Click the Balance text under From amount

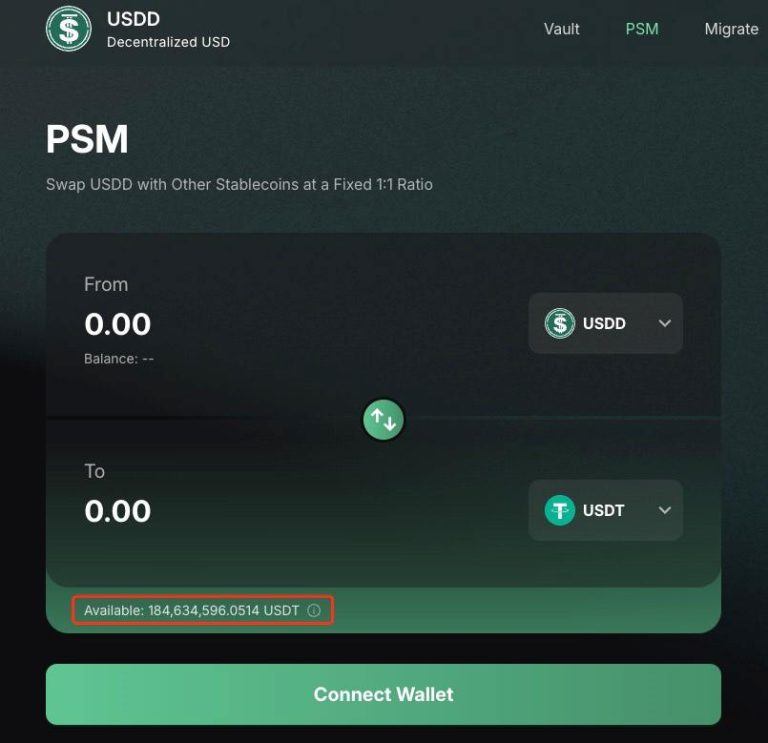coord(119,358)
